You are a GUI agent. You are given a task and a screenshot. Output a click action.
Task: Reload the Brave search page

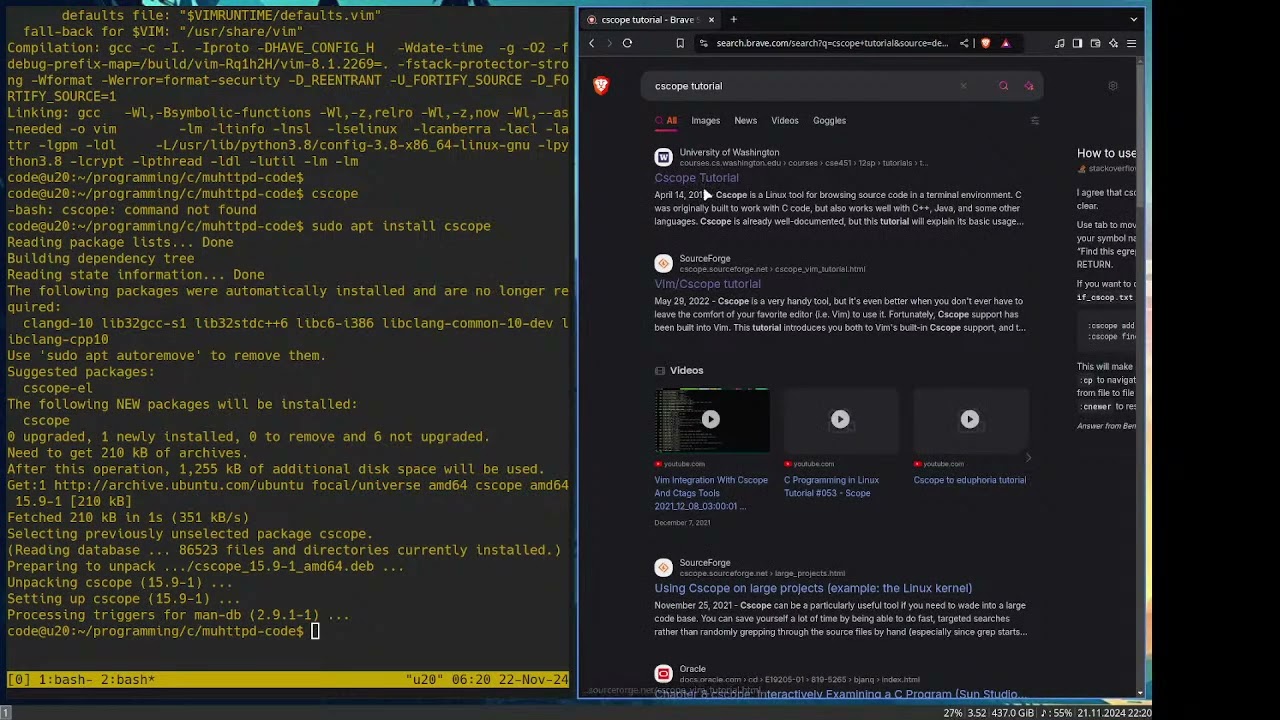tap(627, 43)
